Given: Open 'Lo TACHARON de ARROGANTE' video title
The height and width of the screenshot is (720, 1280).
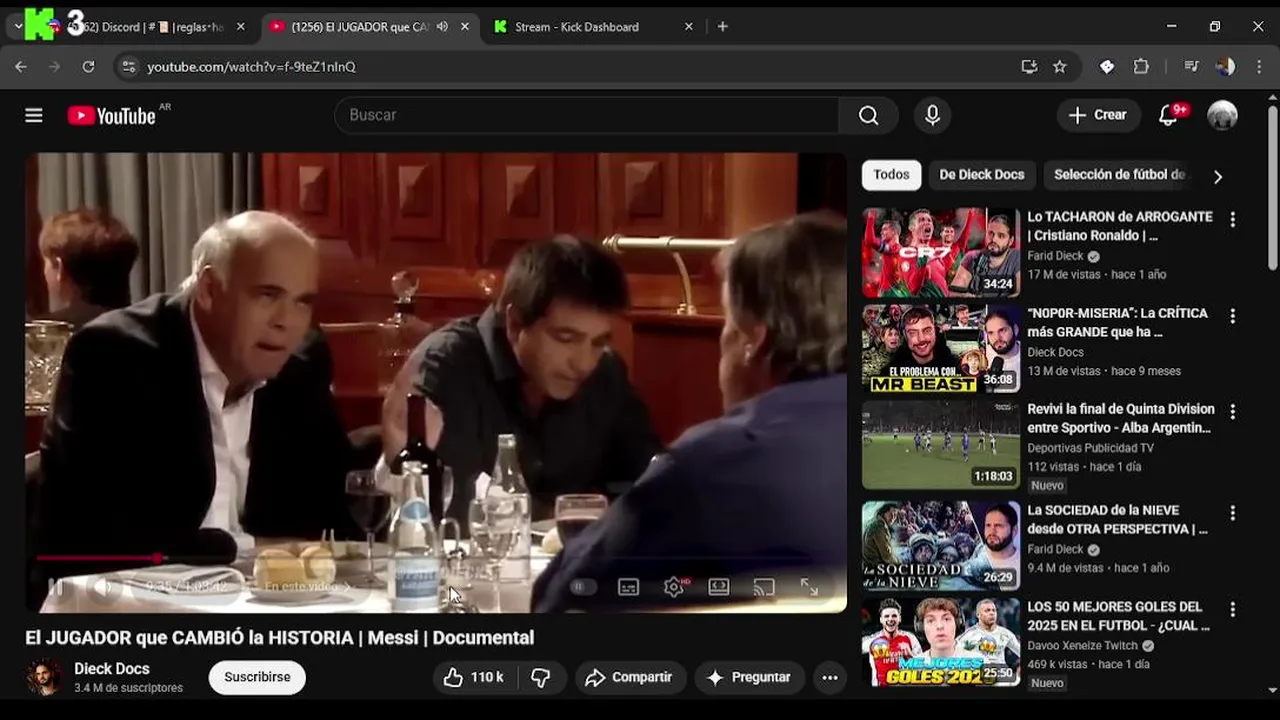Looking at the screenshot, I should point(1120,226).
